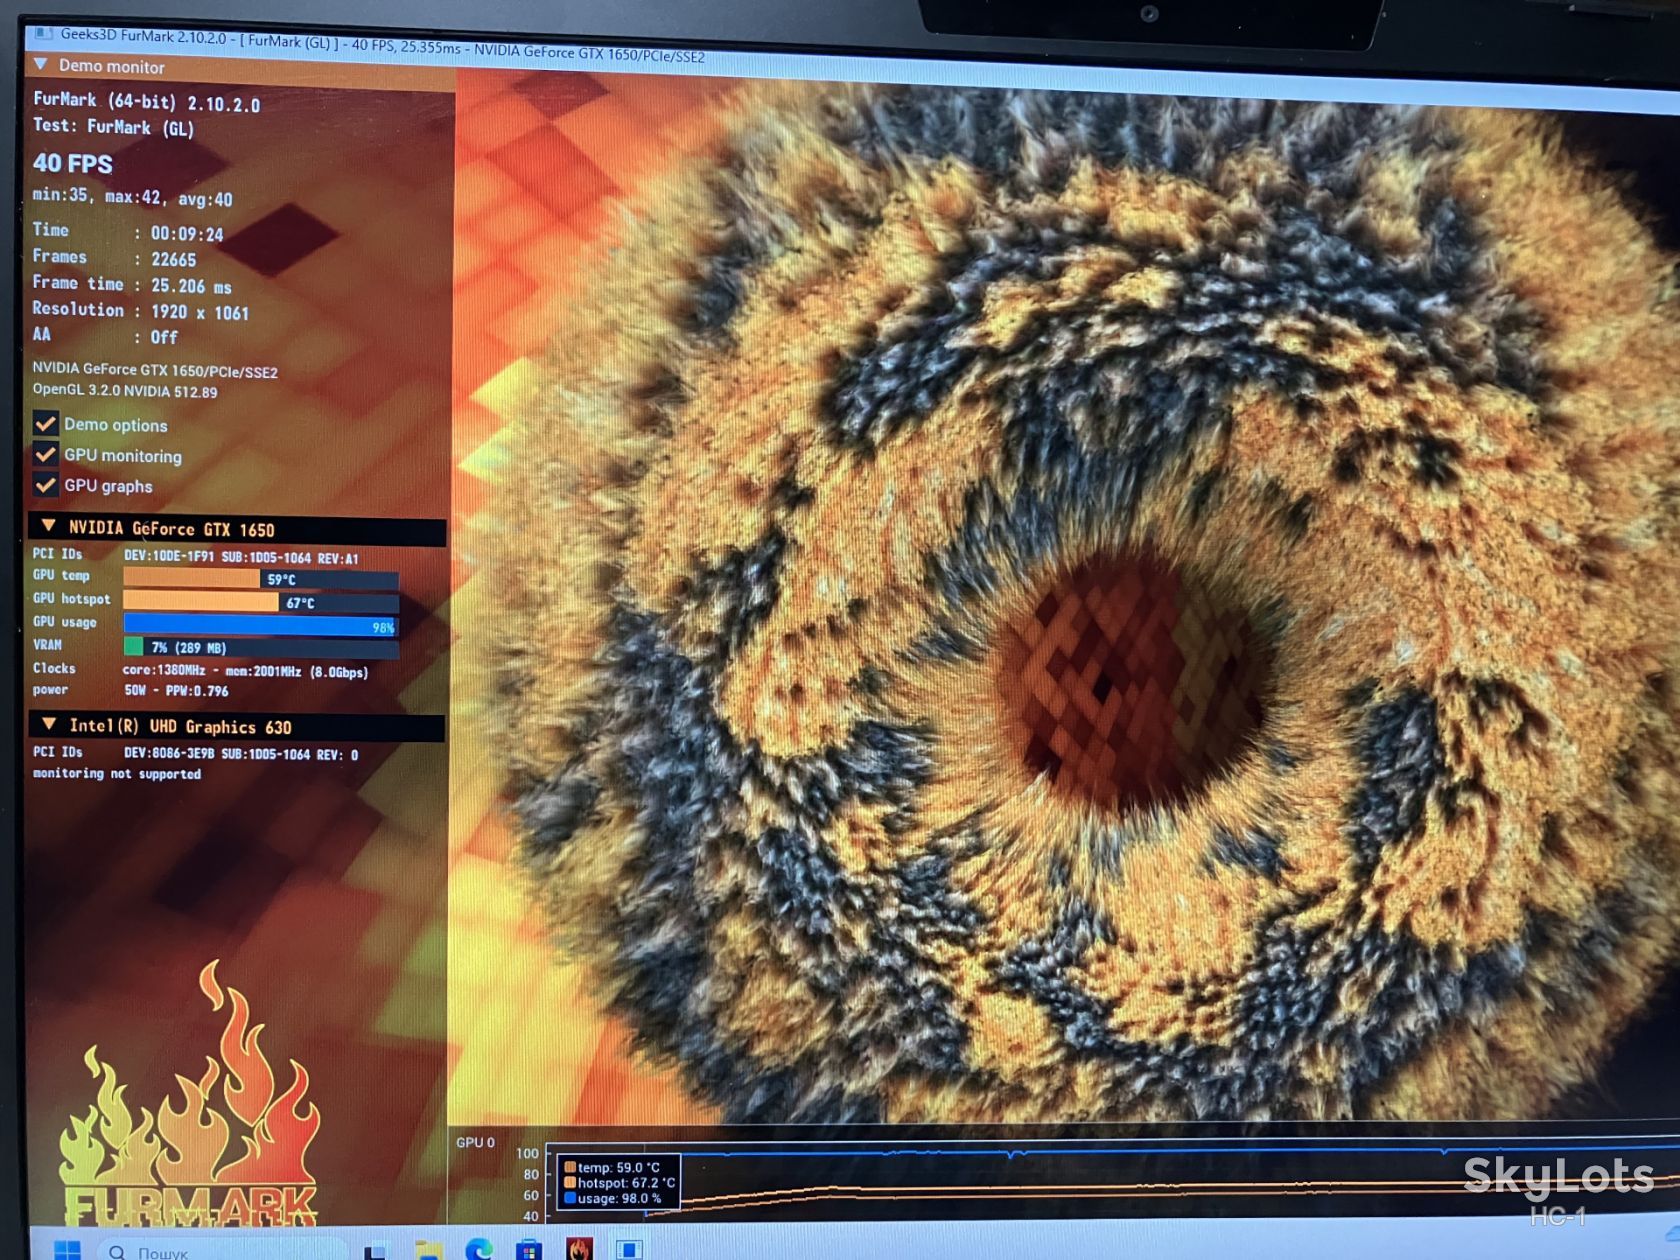Click the Intel PCI IDs DEV:8086-3E9B line
This screenshot has width=1680, height=1260.
pos(241,754)
